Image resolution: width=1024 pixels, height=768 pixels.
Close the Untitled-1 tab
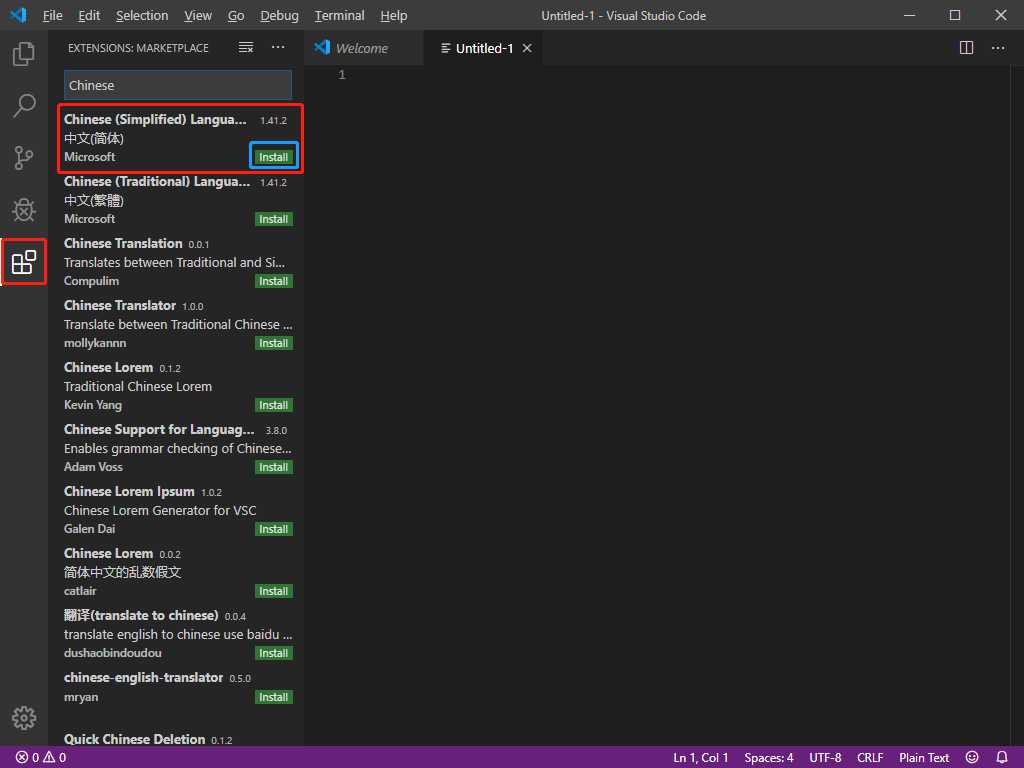coord(527,48)
